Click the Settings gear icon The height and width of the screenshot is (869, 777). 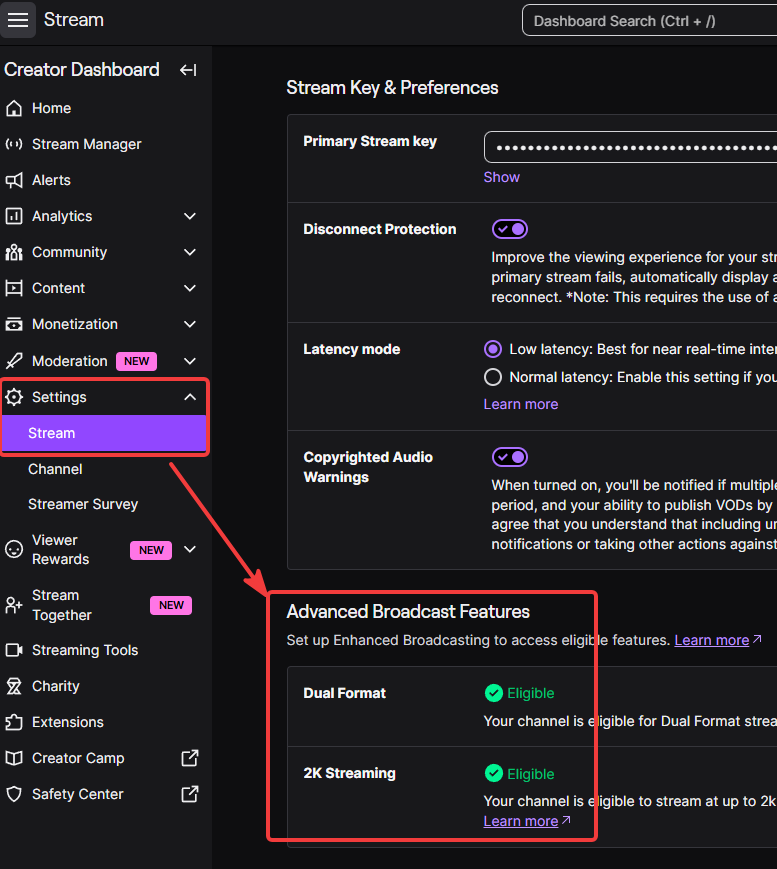(x=14, y=397)
